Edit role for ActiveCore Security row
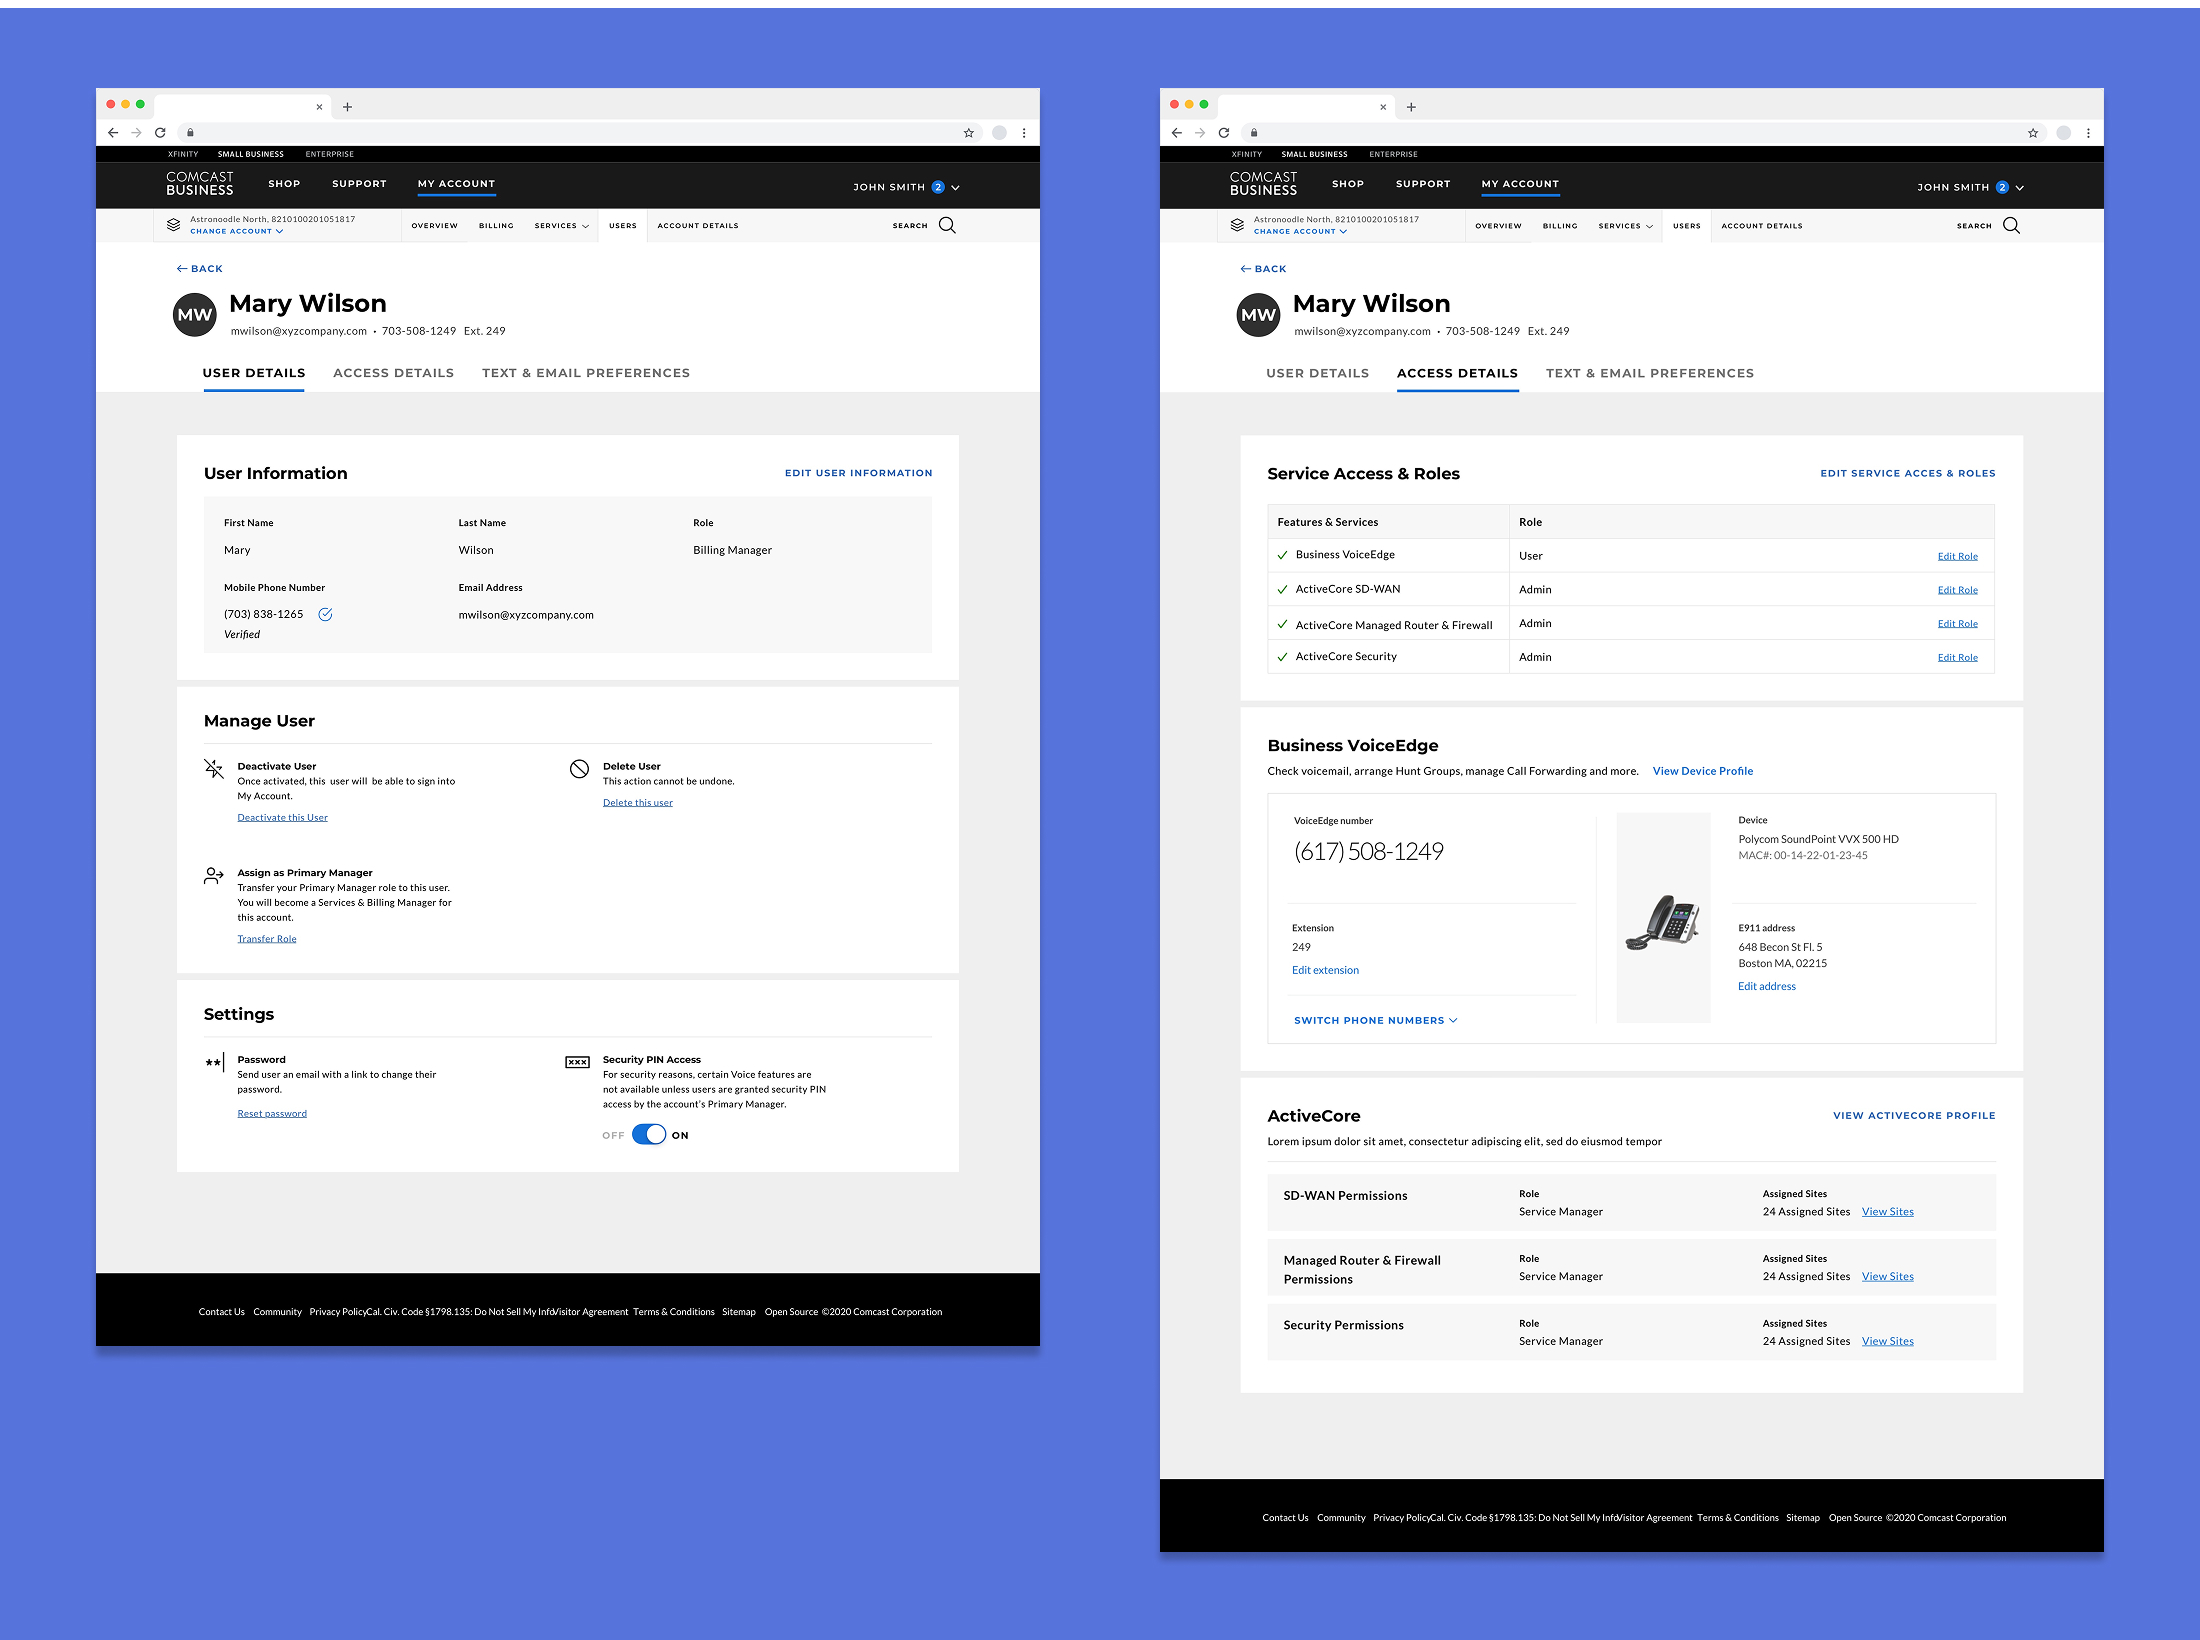Viewport: 2200px width, 1640px height. 1957,657
